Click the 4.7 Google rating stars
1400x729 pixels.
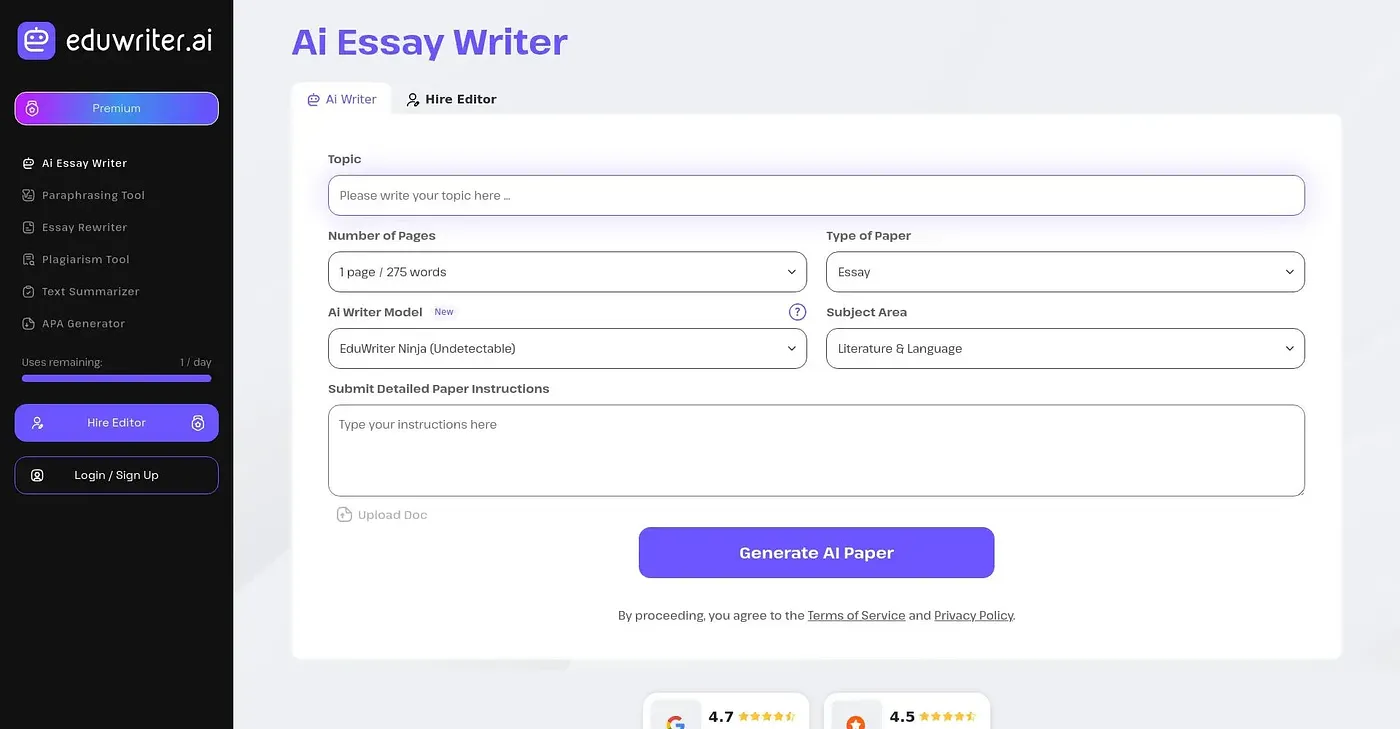[x=767, y=716]
